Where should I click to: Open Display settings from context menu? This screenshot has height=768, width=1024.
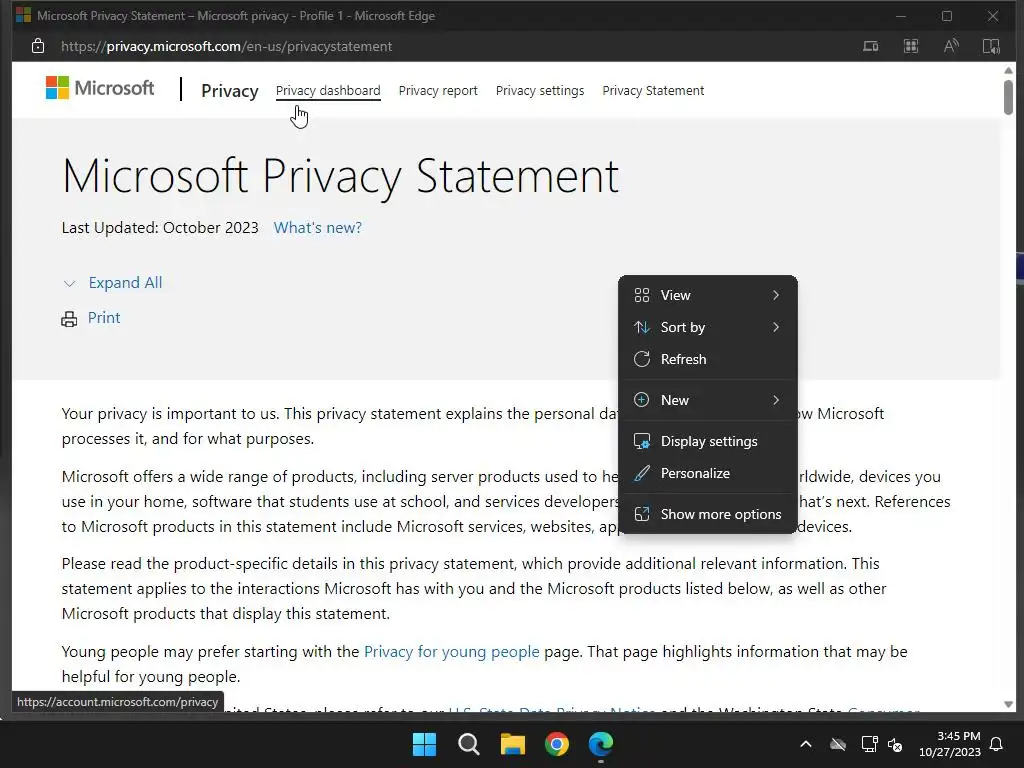pos(708,441)
